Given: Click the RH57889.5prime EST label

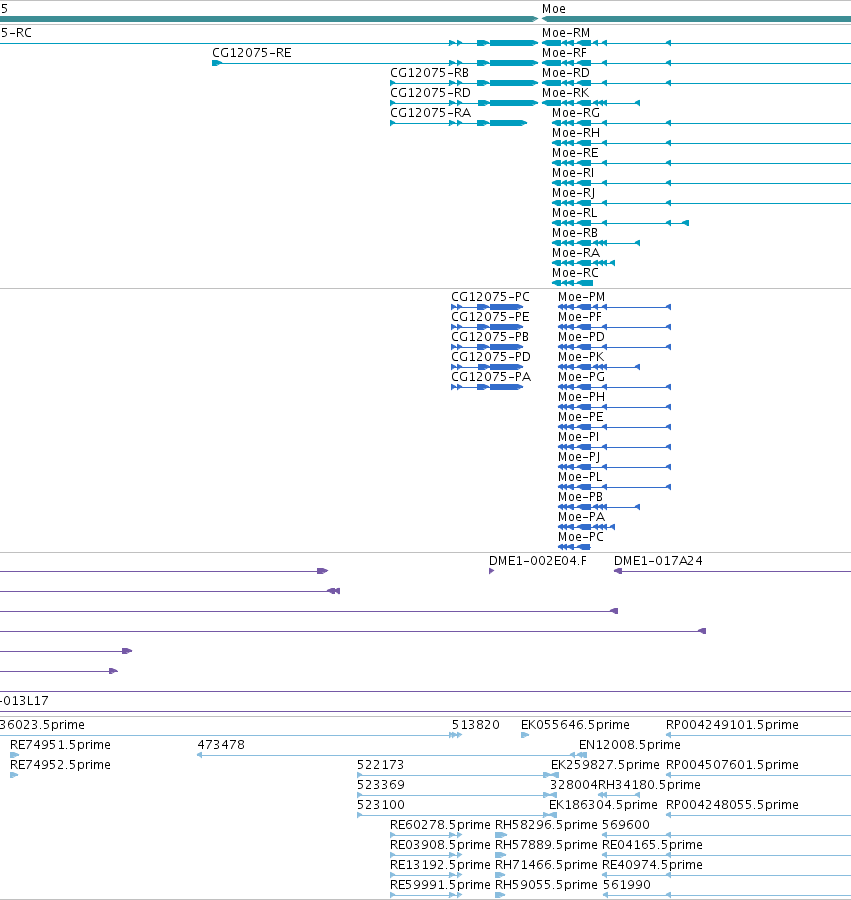Looking at the screenshot, I should 546,845.
